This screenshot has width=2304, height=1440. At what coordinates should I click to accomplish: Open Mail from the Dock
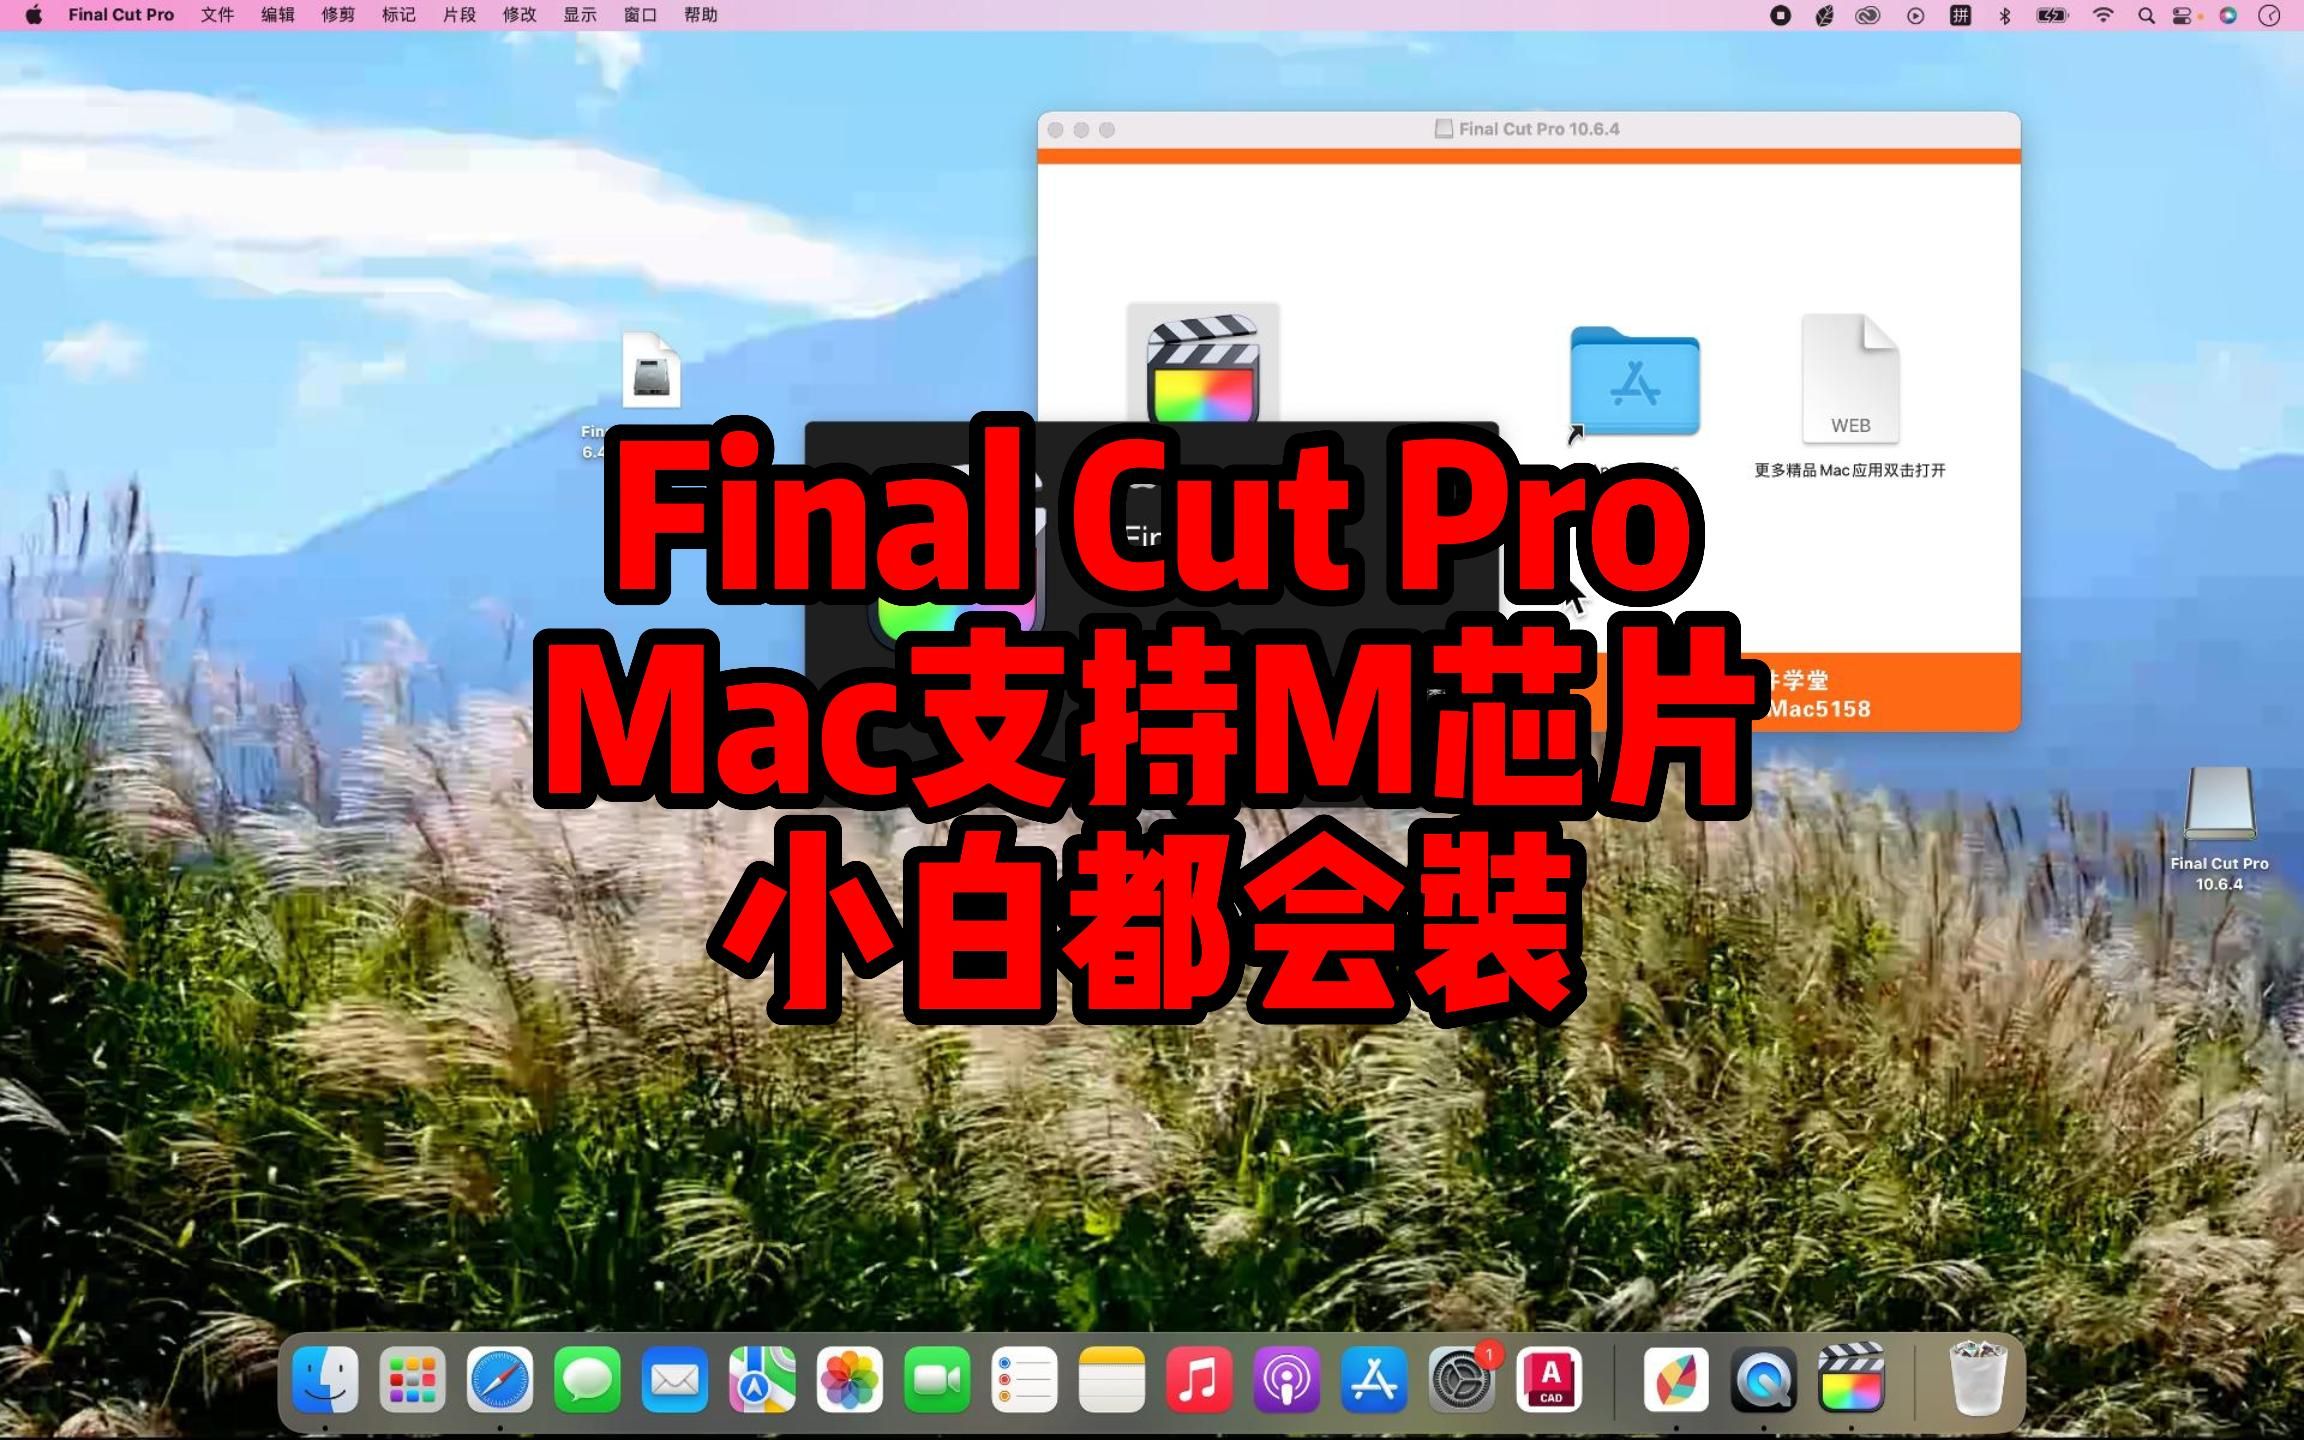coord(675,1380)
